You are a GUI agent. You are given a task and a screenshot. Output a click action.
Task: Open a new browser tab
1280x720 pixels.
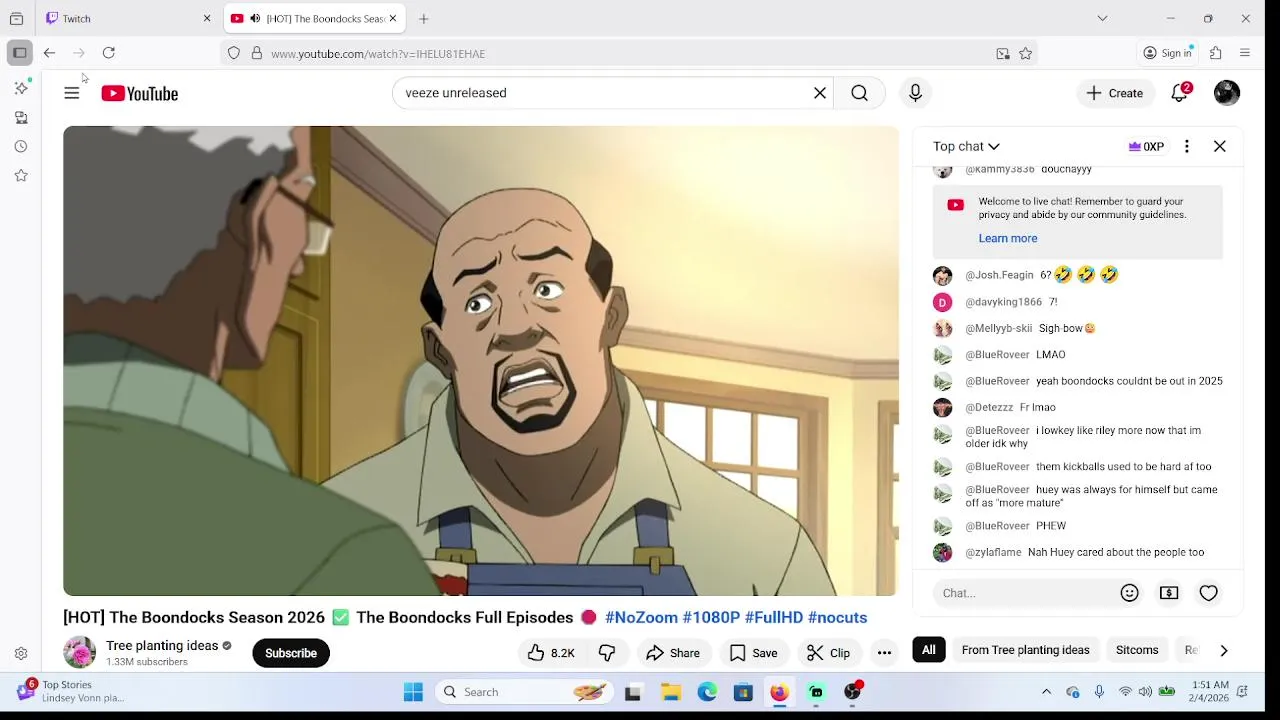[x=424, y=19]
